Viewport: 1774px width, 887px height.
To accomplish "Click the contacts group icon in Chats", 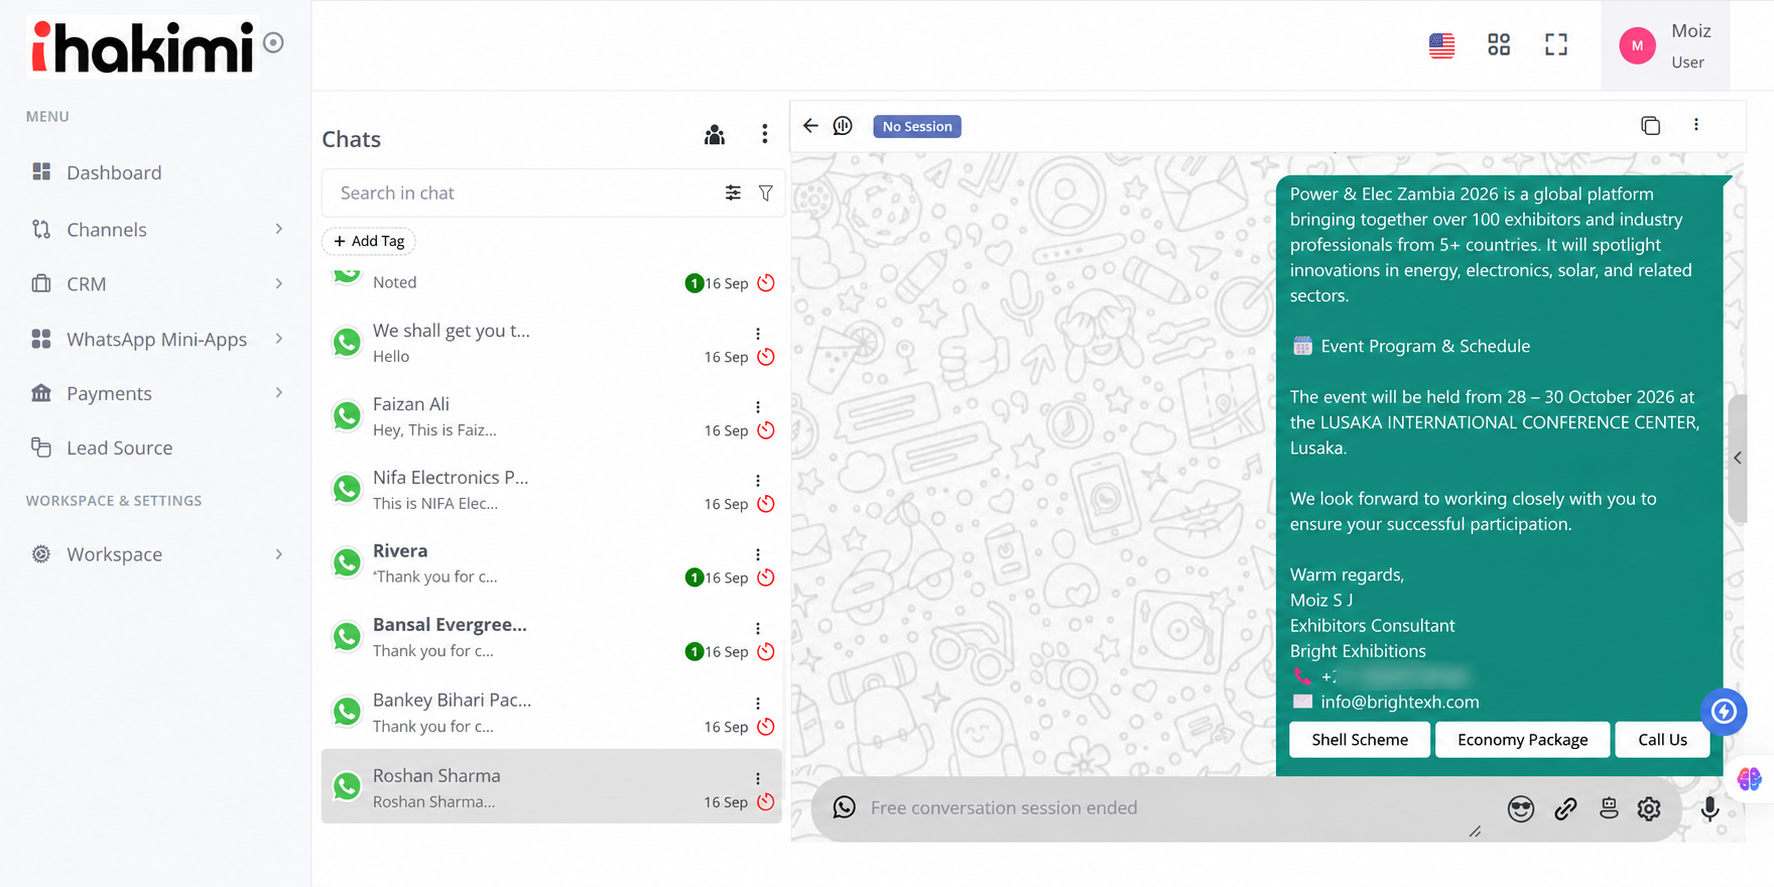I will tap(714, 135).
